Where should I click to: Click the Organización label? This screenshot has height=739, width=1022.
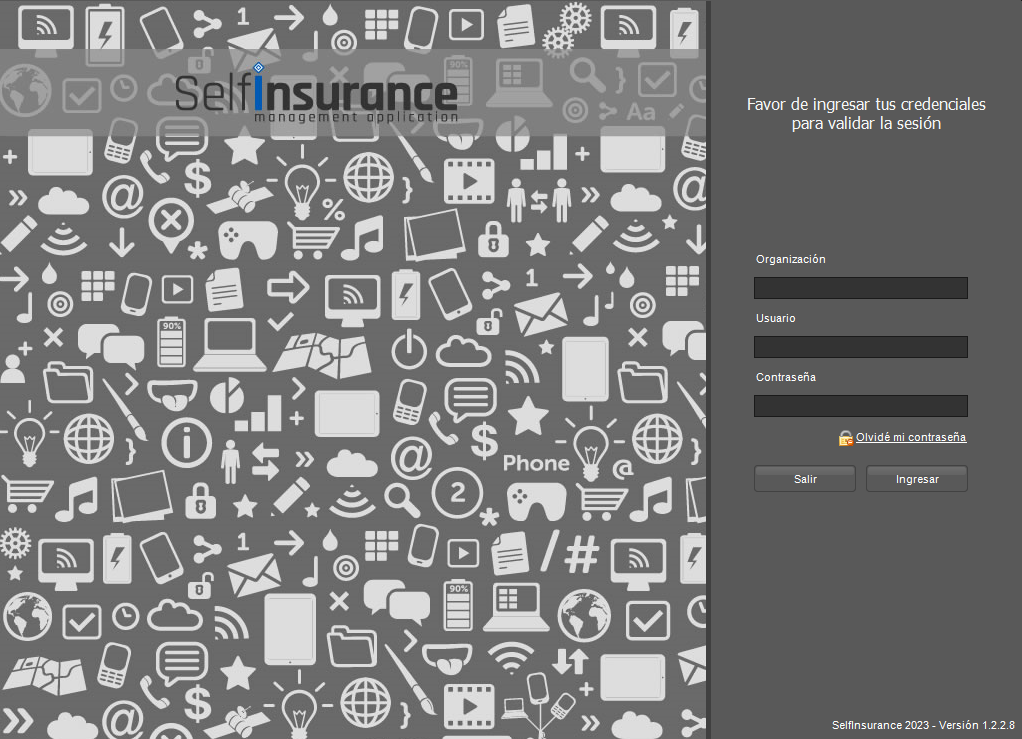pyautogui.click(x=790, y=259)
